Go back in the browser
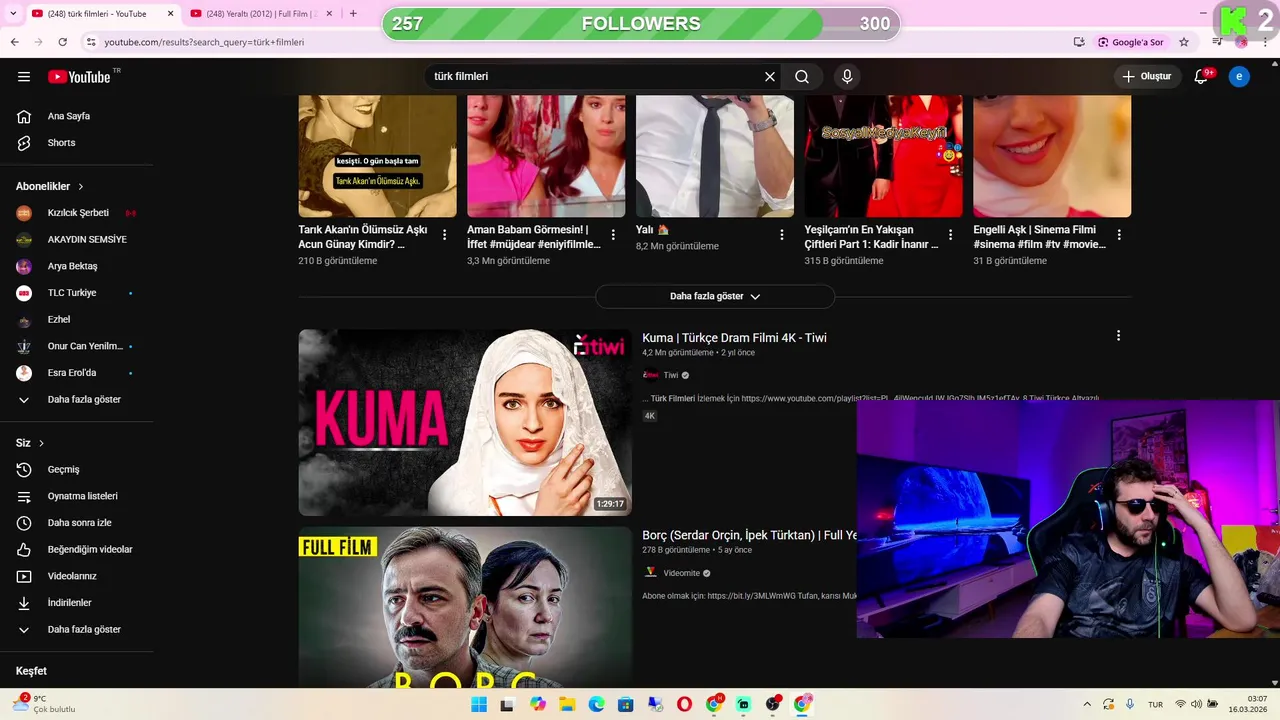This screenshot has width=1280, height=720. pyautogui.click(x=14, y=42)
